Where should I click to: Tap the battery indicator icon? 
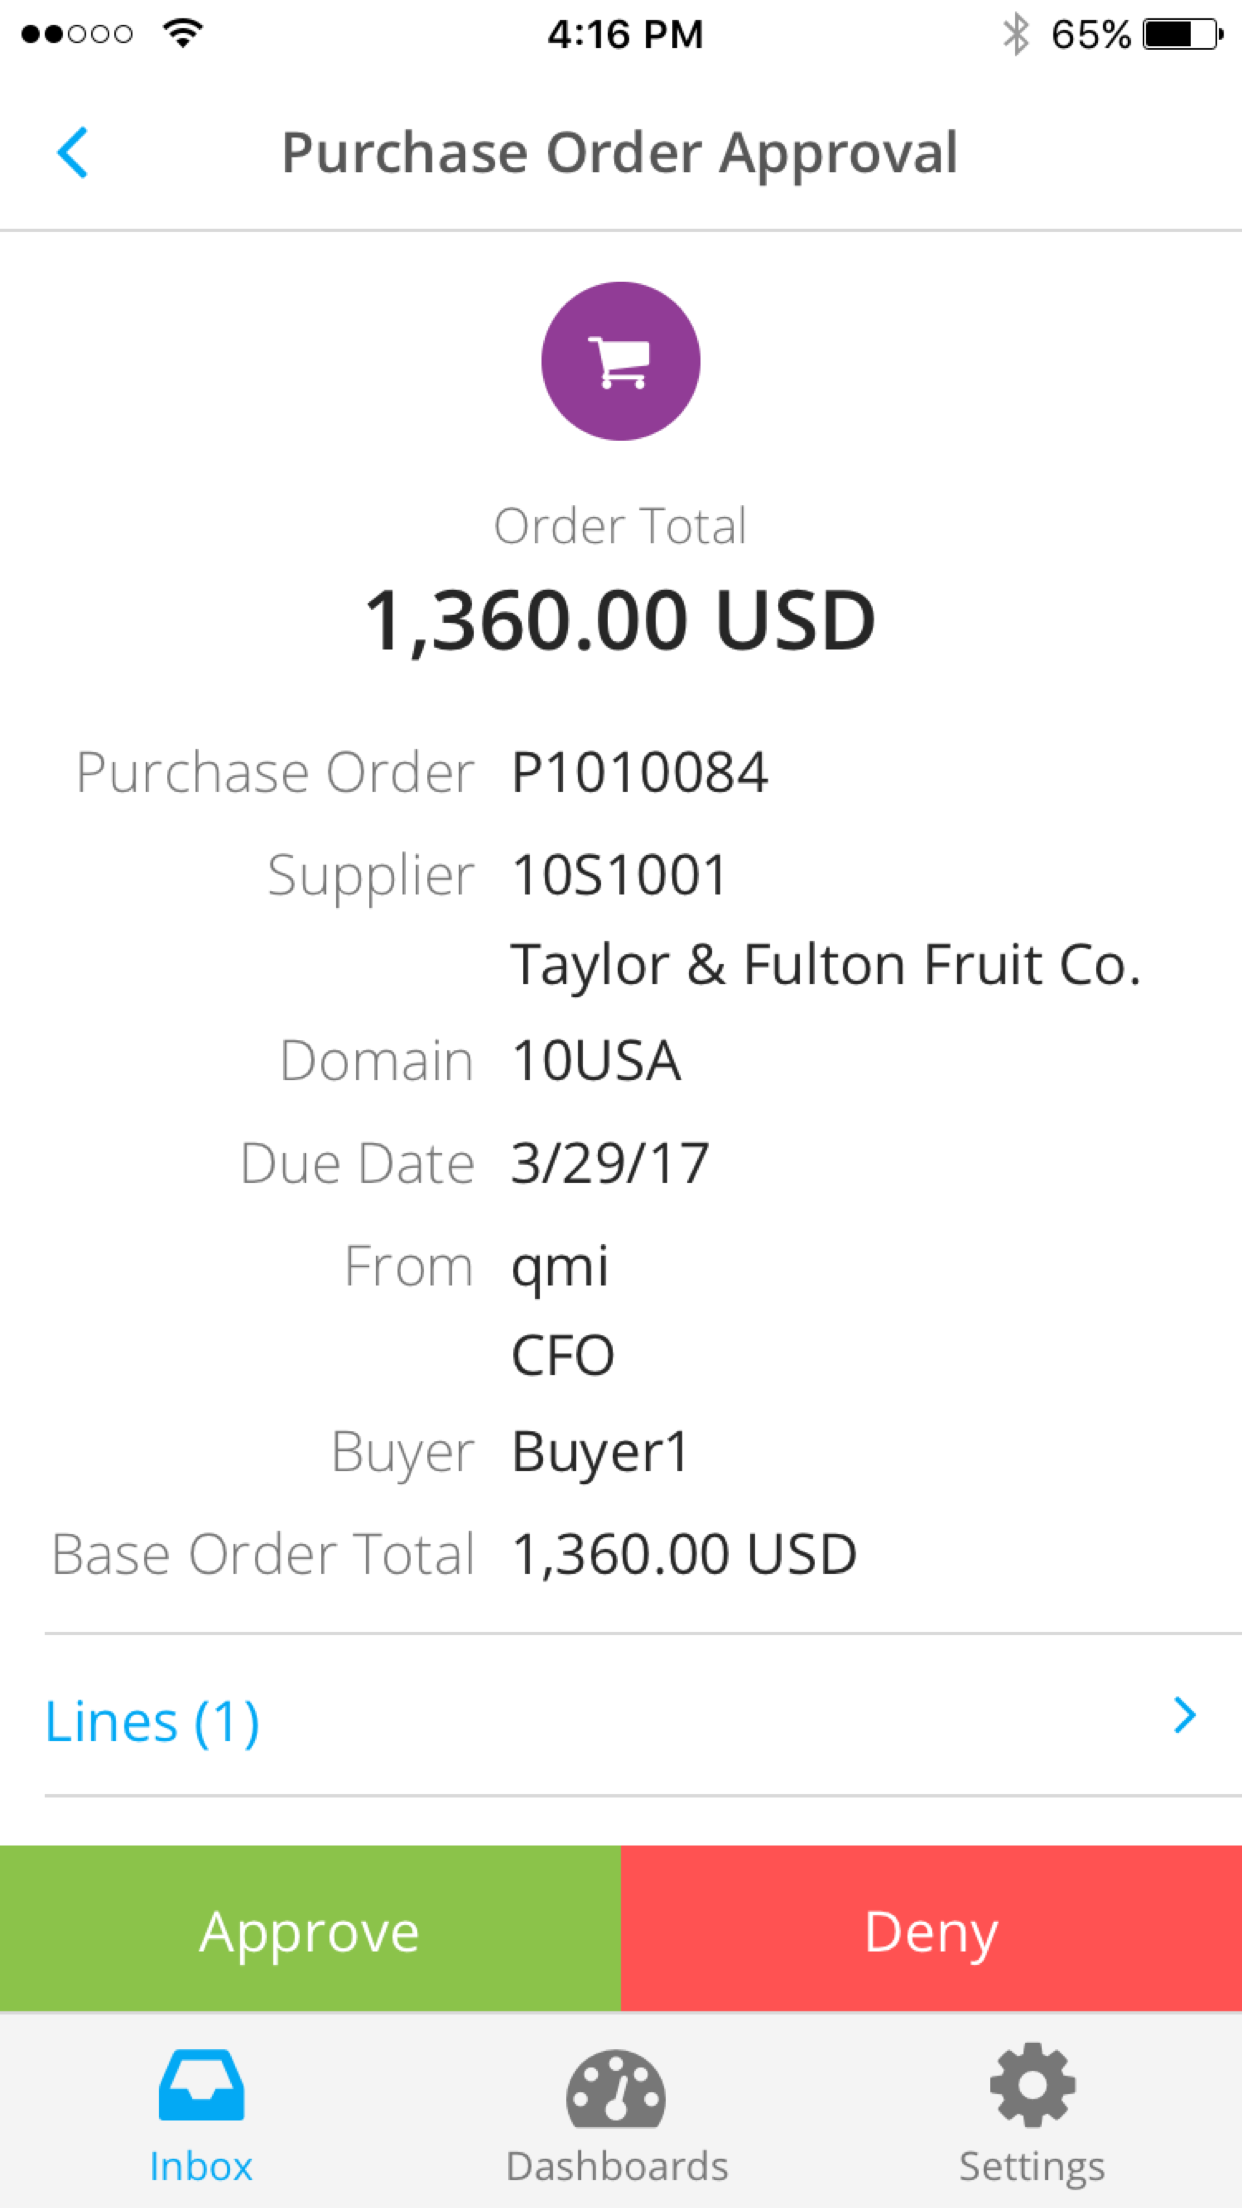point(1182,34)
